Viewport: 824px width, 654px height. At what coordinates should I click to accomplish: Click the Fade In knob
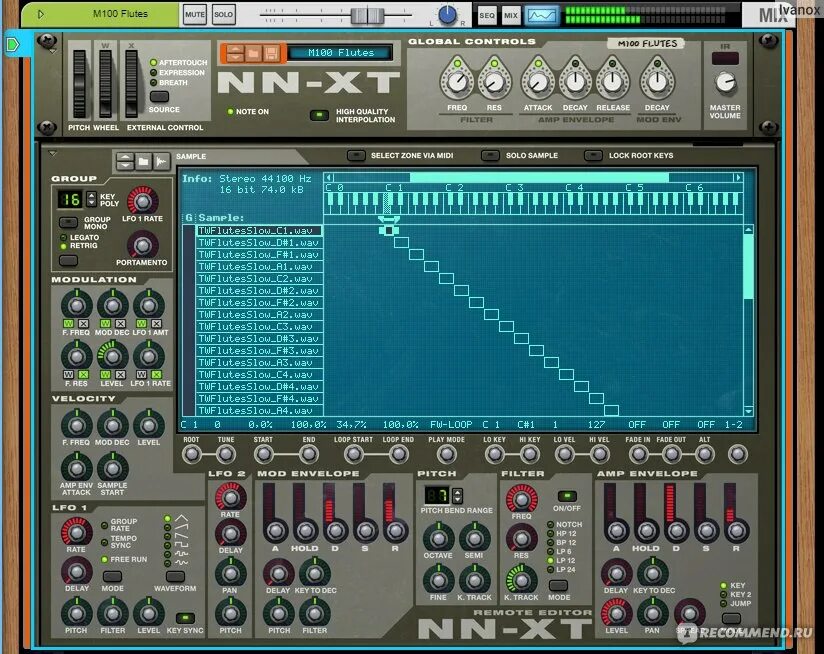pyautogui.click(x=638, y=454)
